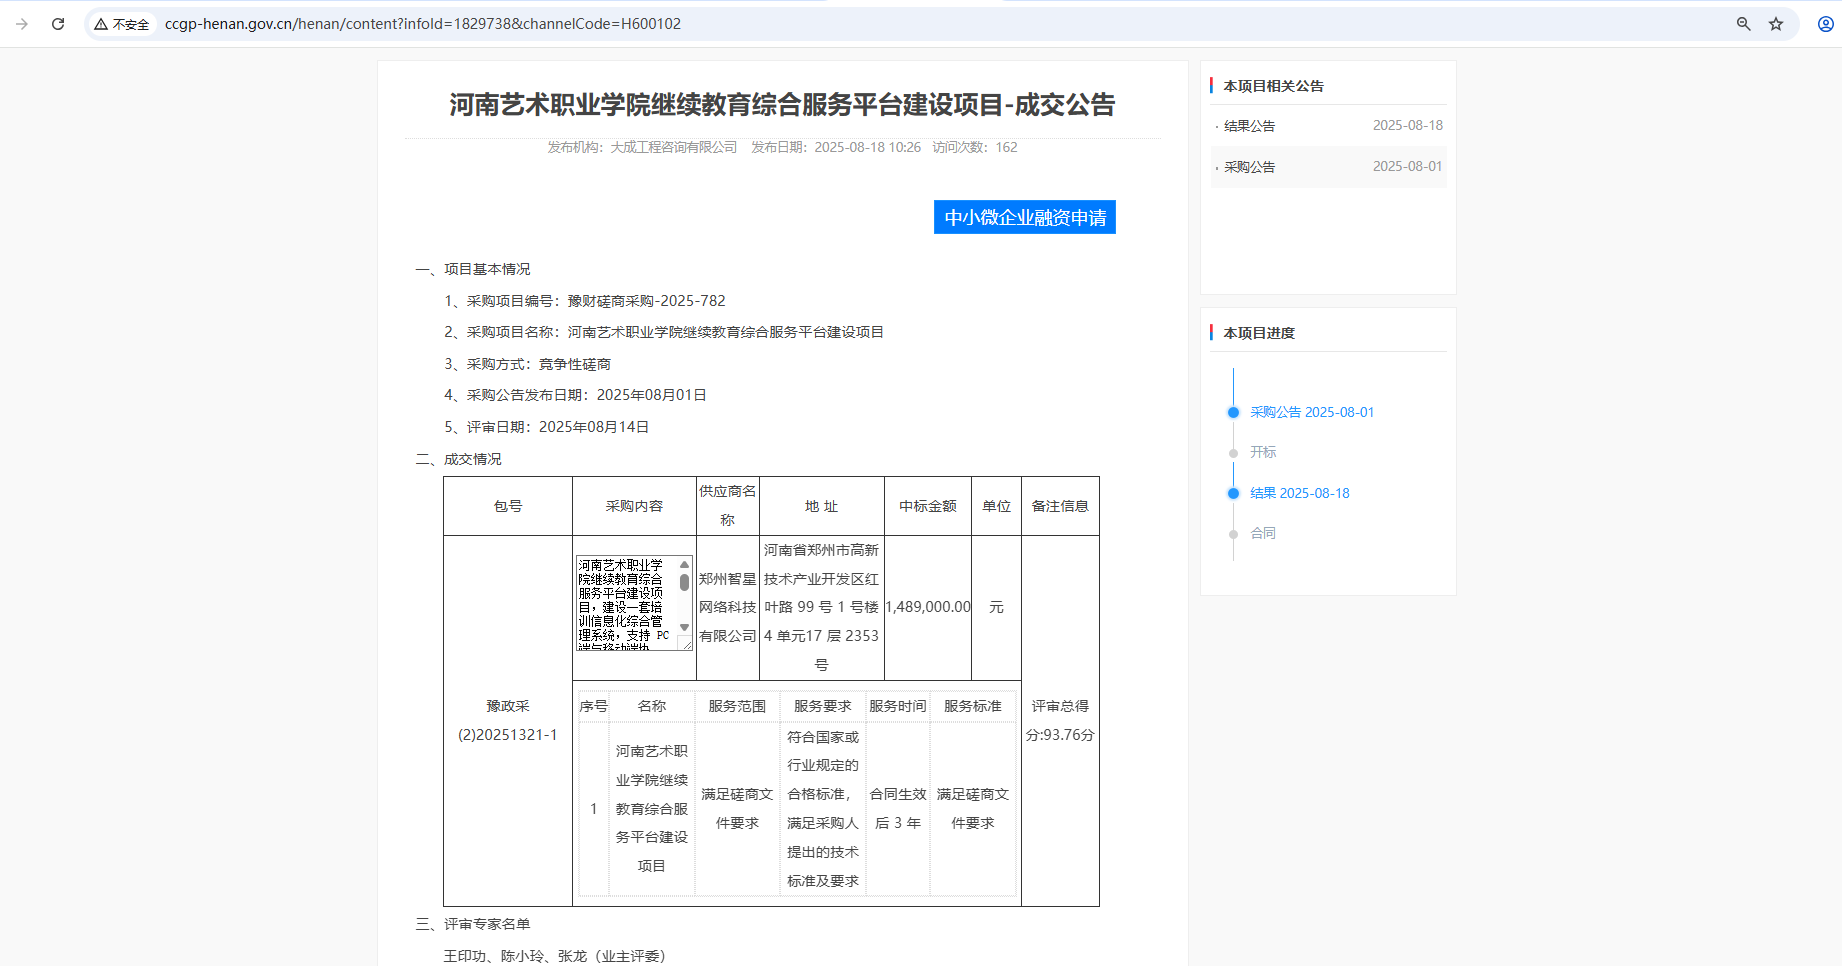Viewport: 1842px width, 966px height.
Task: Click the scroll-down arrow inside 采购内容 cell
Action: coord(684,628)
